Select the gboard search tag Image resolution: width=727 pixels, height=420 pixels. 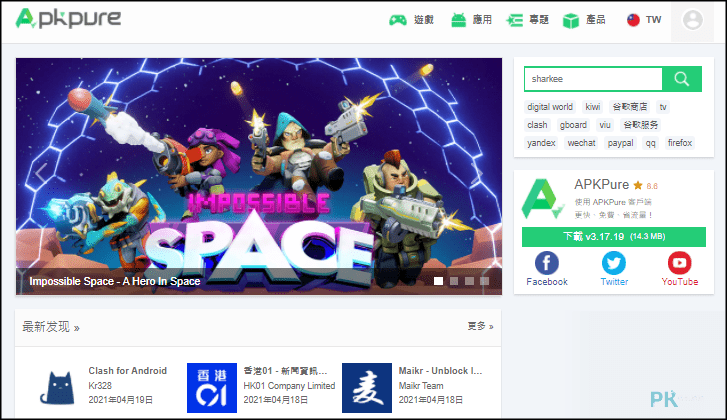click(573, 125)
